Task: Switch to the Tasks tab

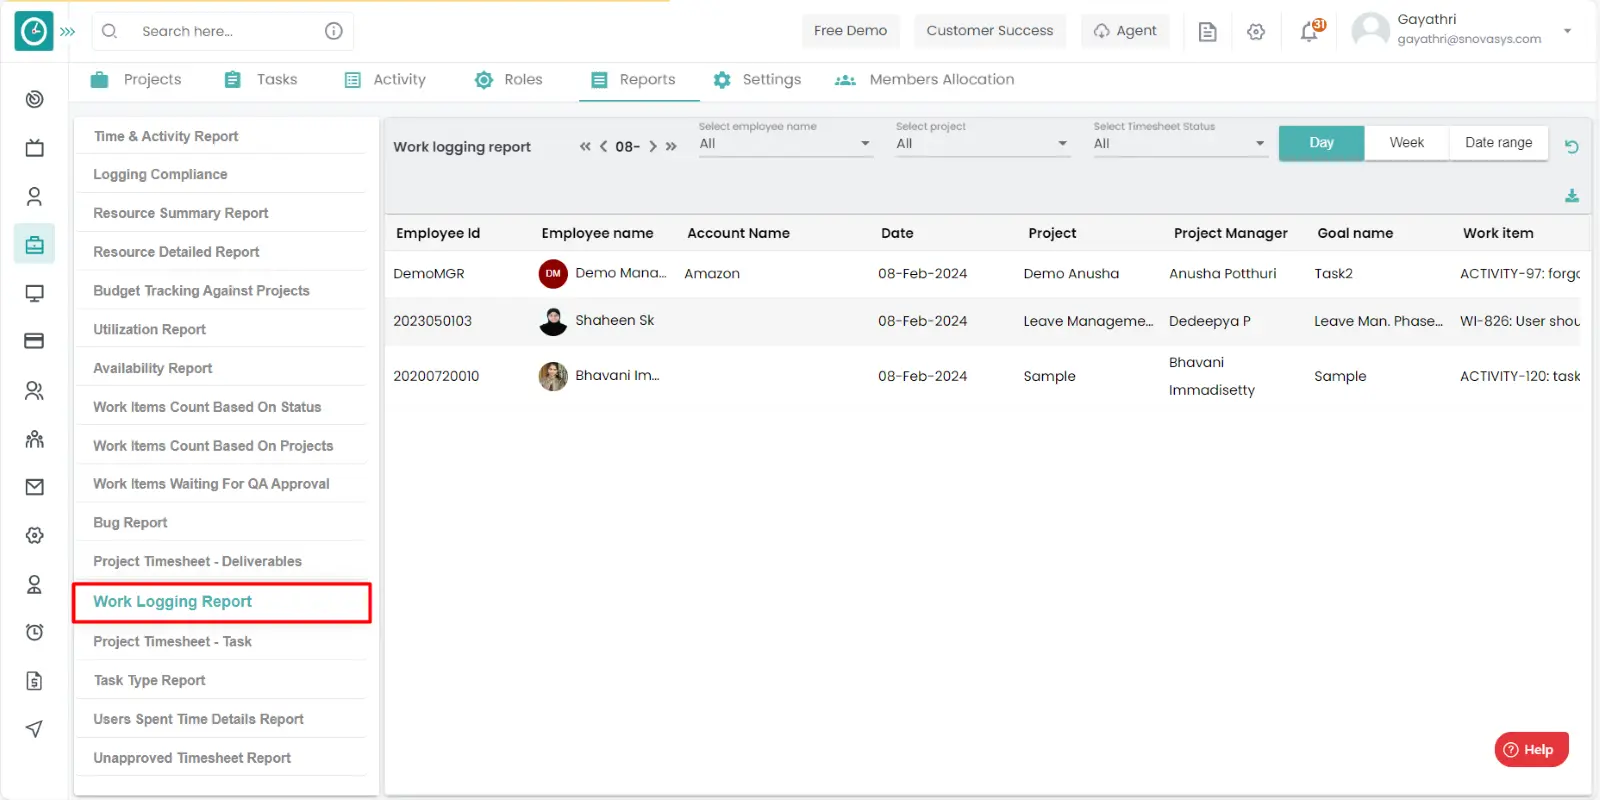Action: point(261,80)
